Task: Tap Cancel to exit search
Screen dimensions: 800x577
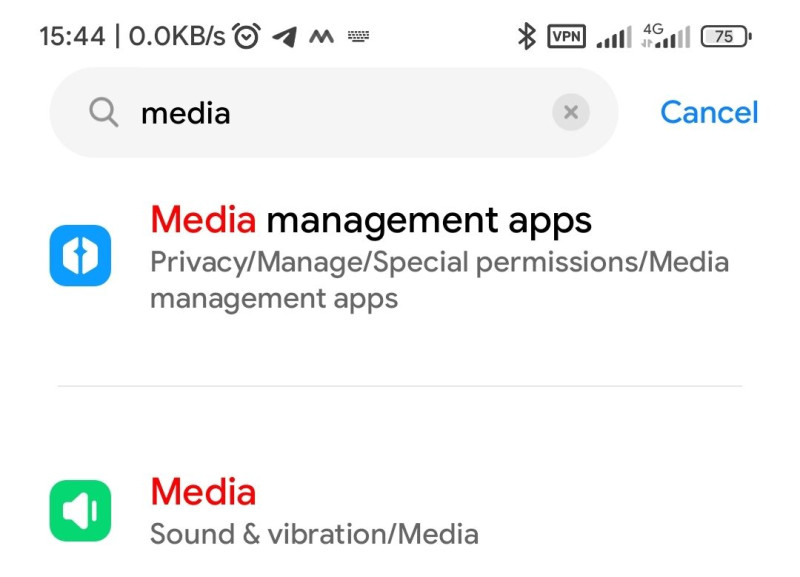Action: (709, 112)
